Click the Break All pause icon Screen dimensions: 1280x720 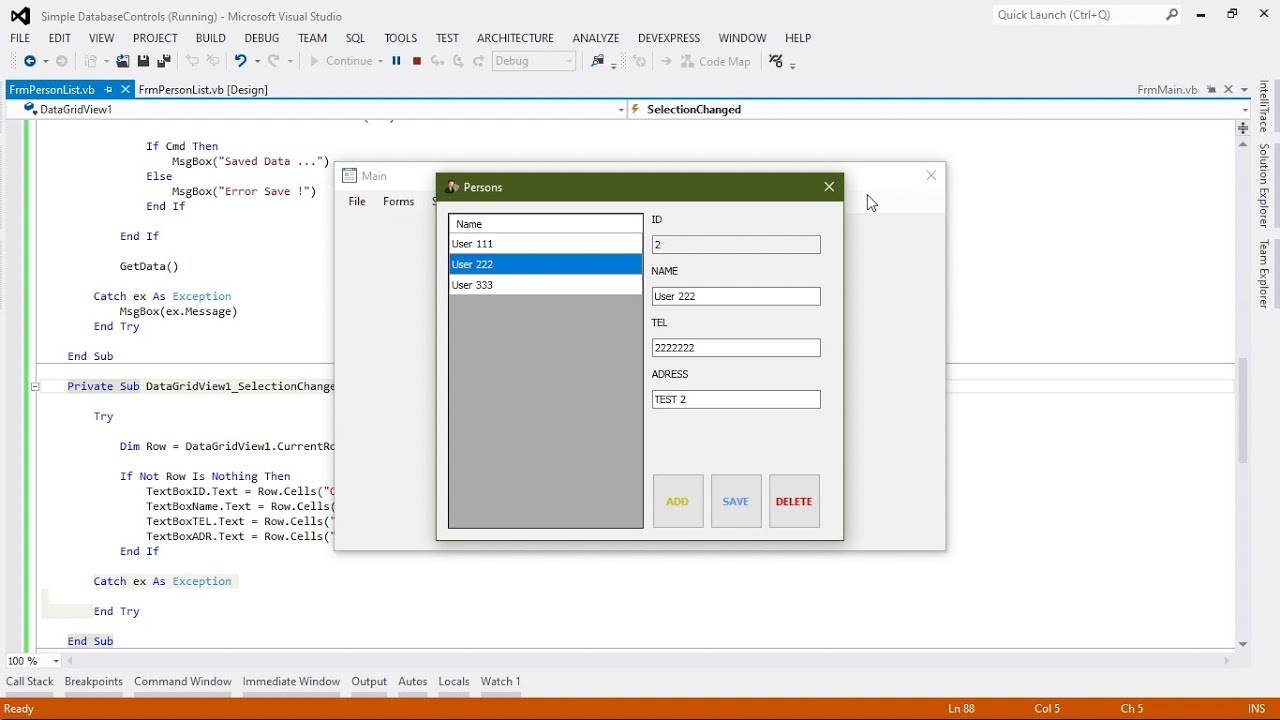(x=396, y=61)
